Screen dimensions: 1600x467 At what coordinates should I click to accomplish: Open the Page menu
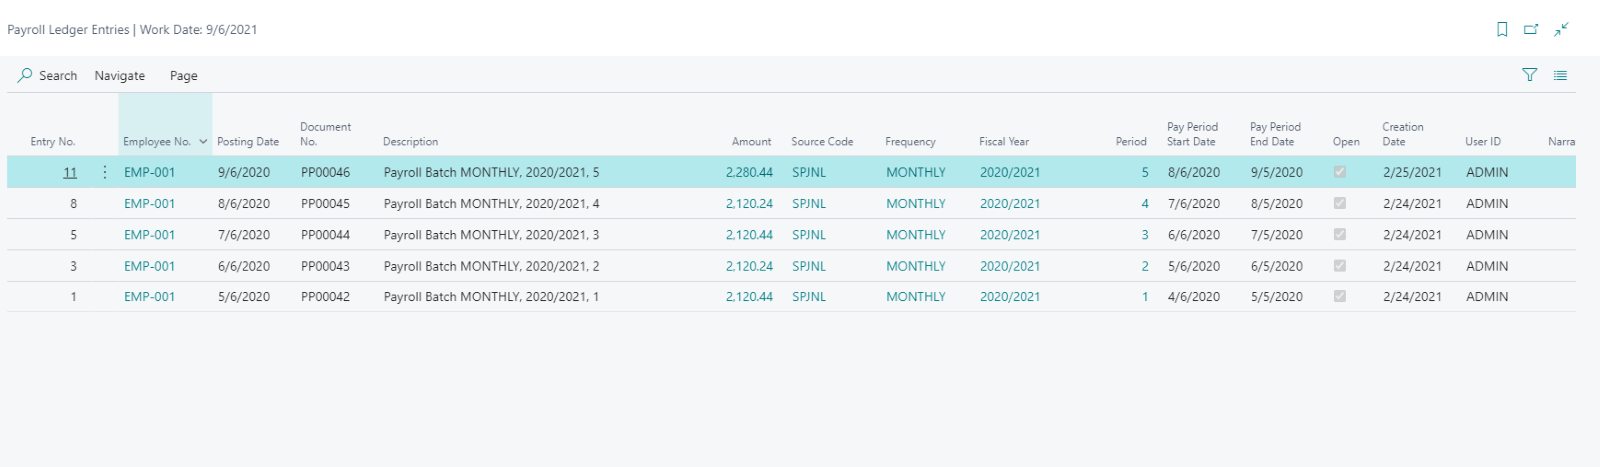tap(184, 76)
